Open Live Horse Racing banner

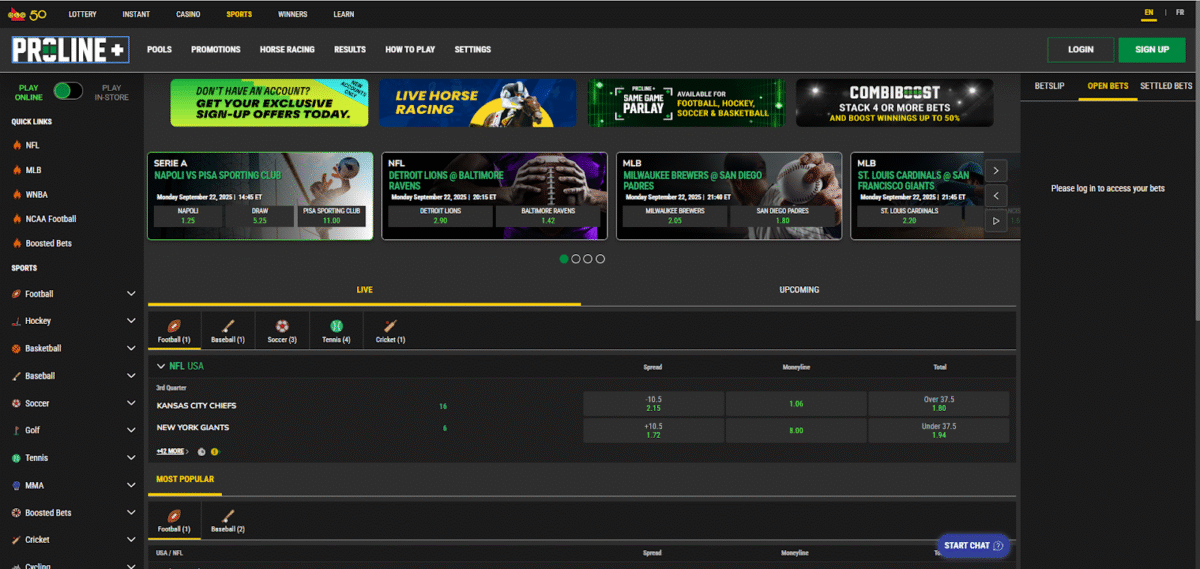coord(477,103)
